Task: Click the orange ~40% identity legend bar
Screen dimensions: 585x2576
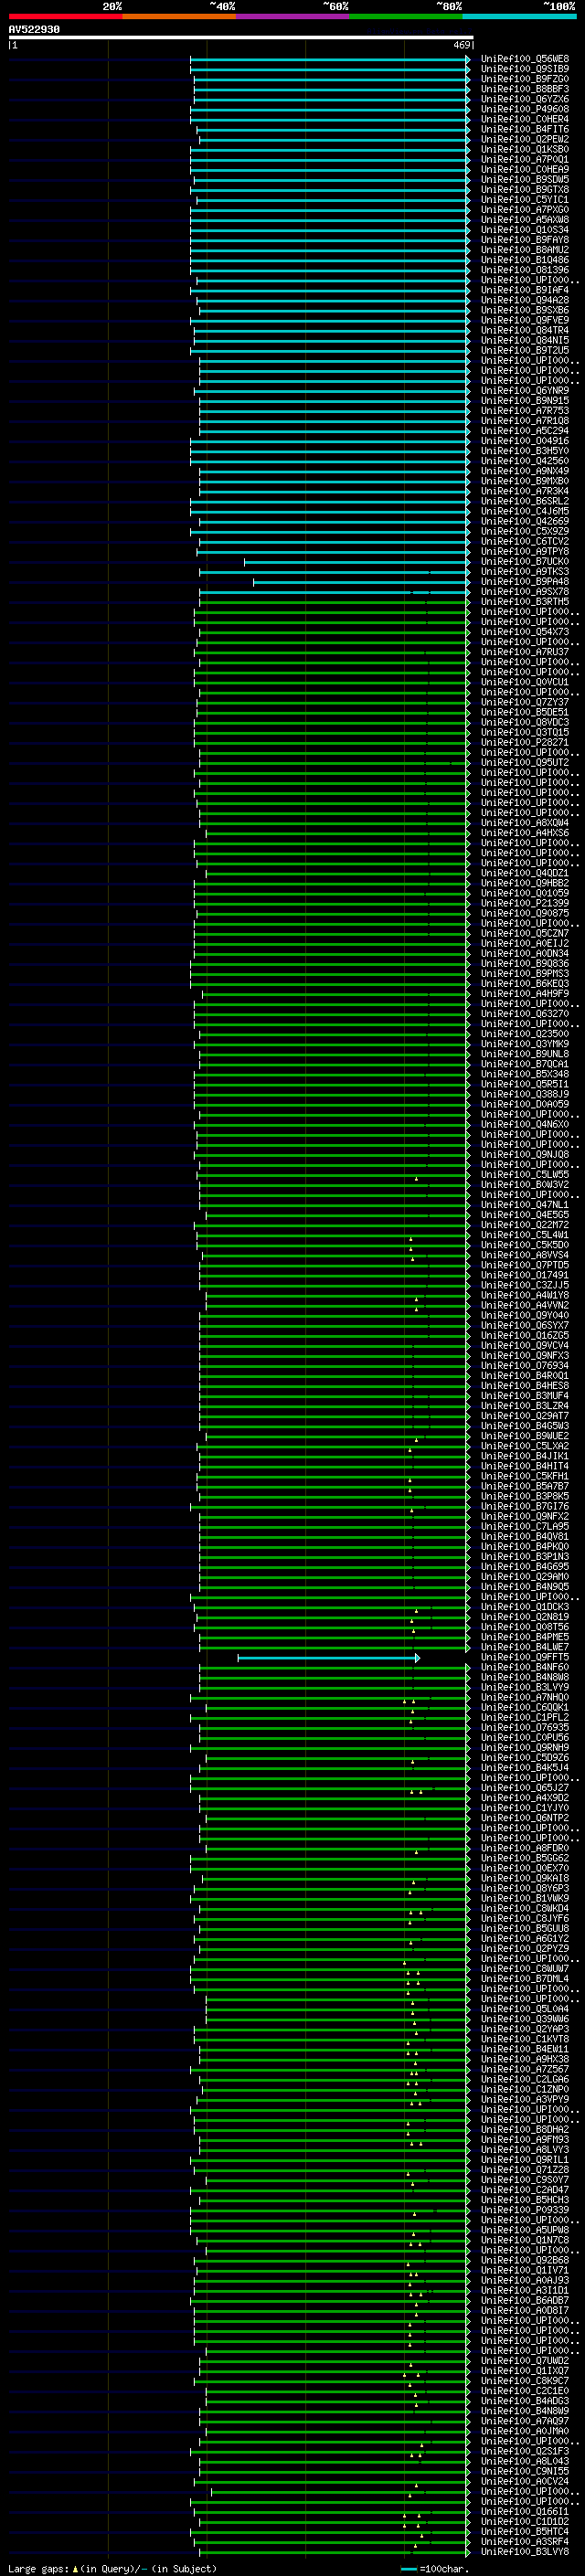Action: [x=179, y=16]
